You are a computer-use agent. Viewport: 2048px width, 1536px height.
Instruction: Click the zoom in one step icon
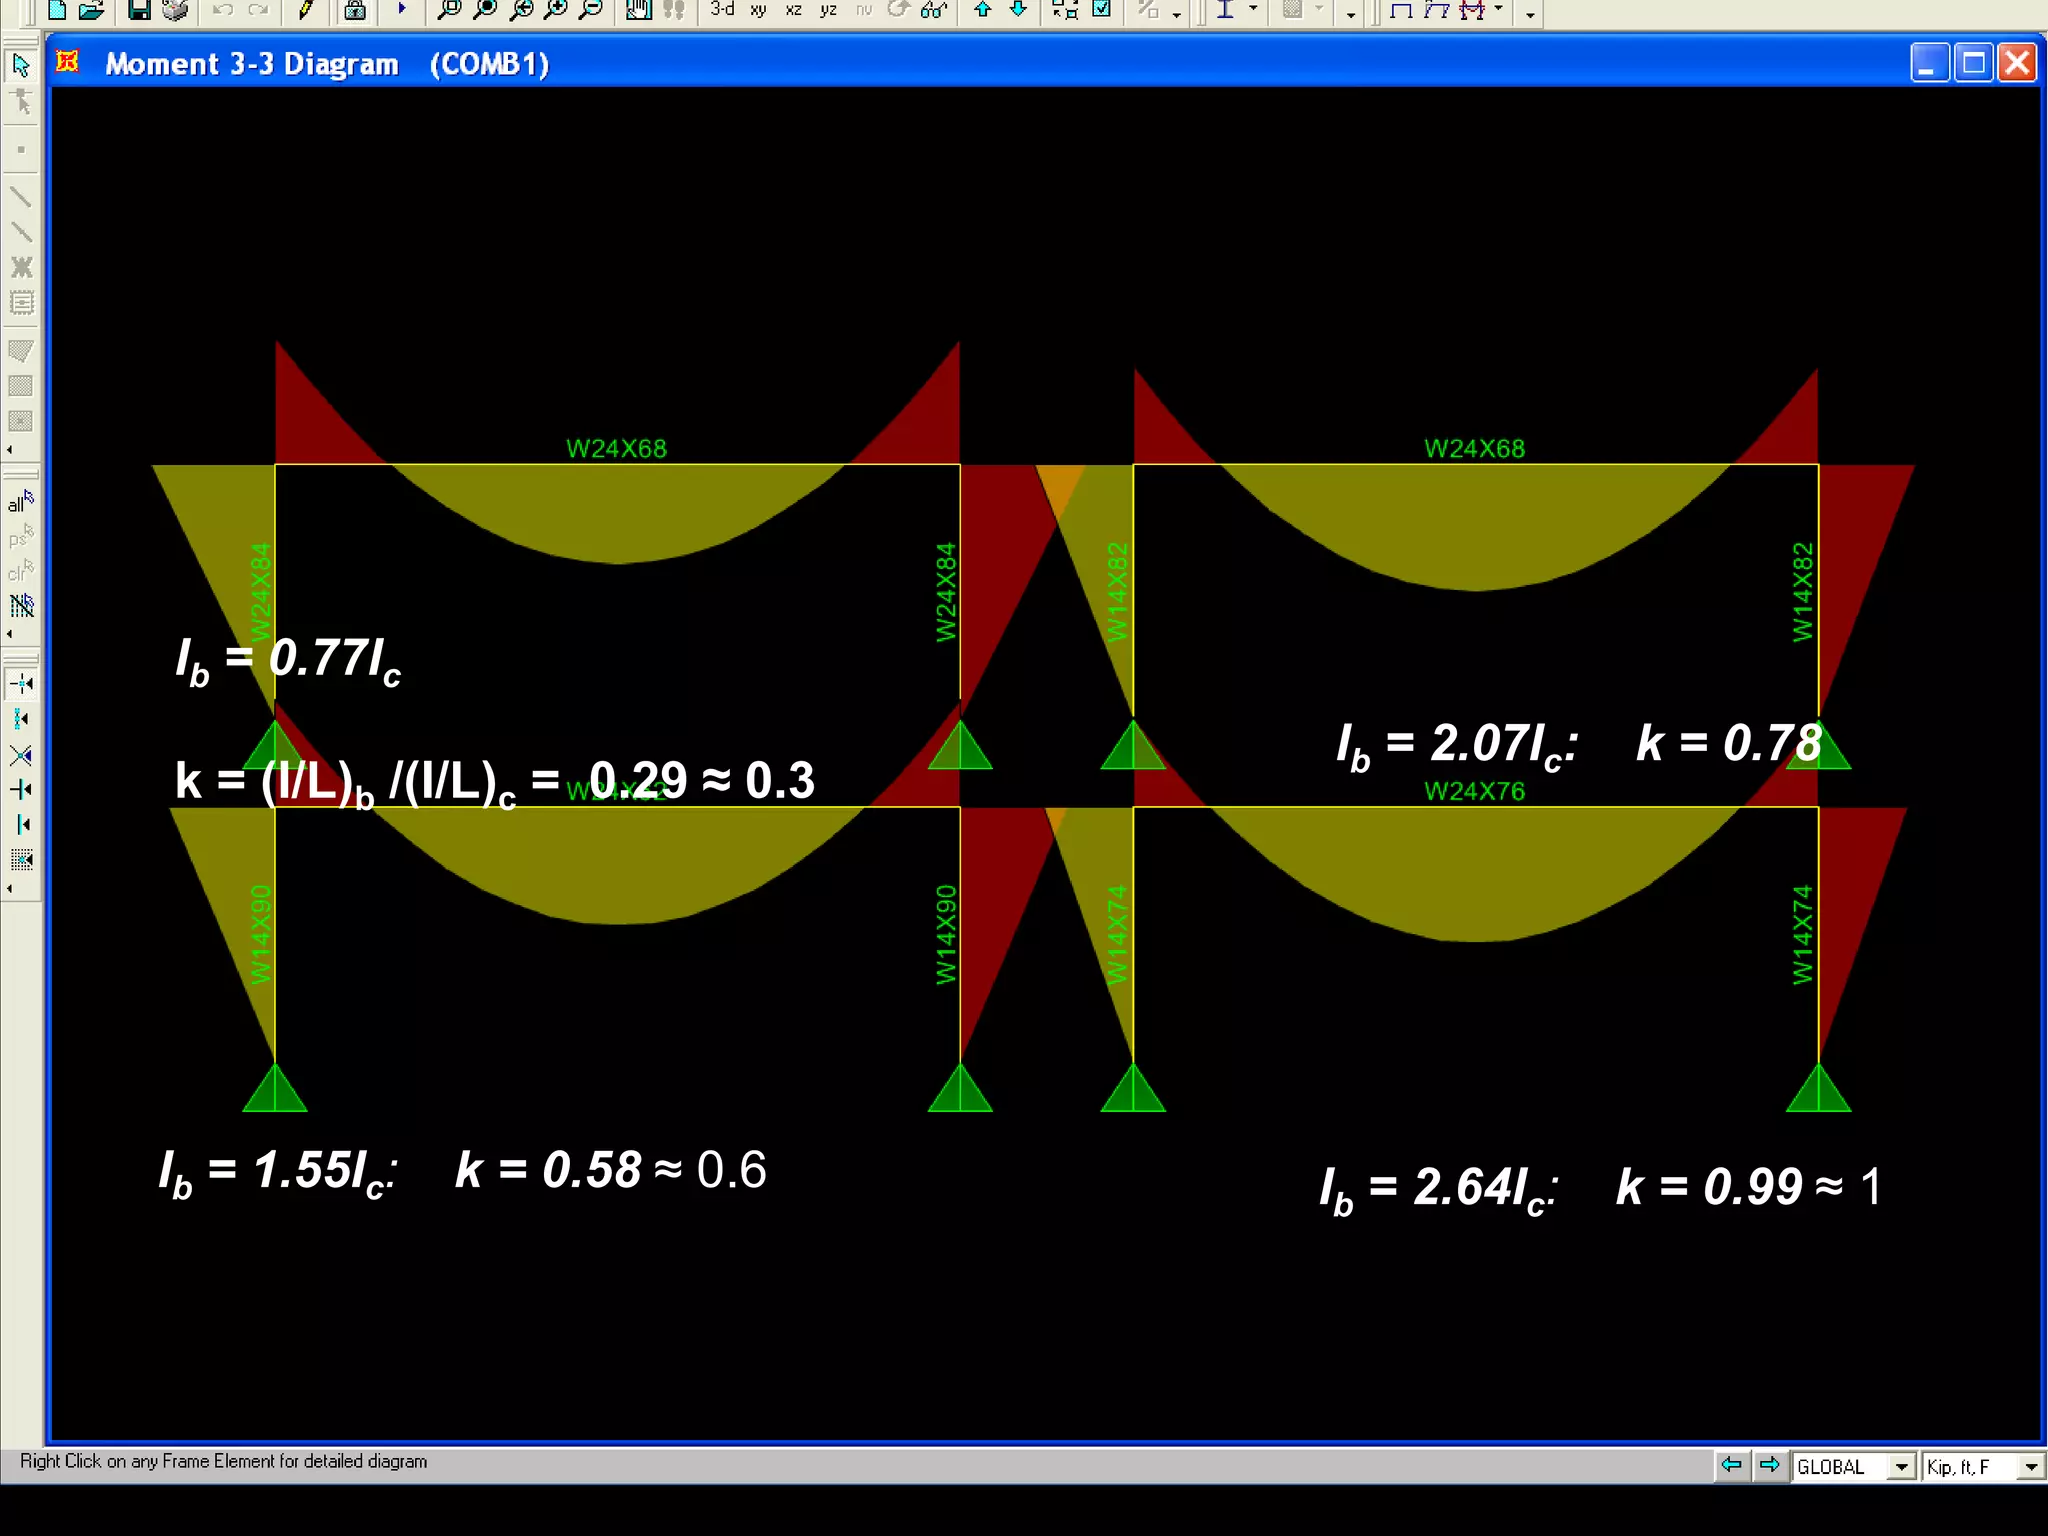[x=556, y=10]
